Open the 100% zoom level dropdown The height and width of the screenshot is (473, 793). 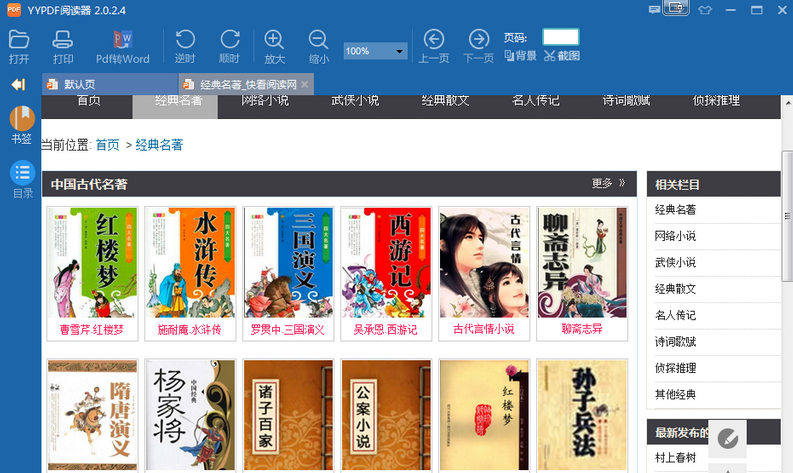tap(375, 51)
